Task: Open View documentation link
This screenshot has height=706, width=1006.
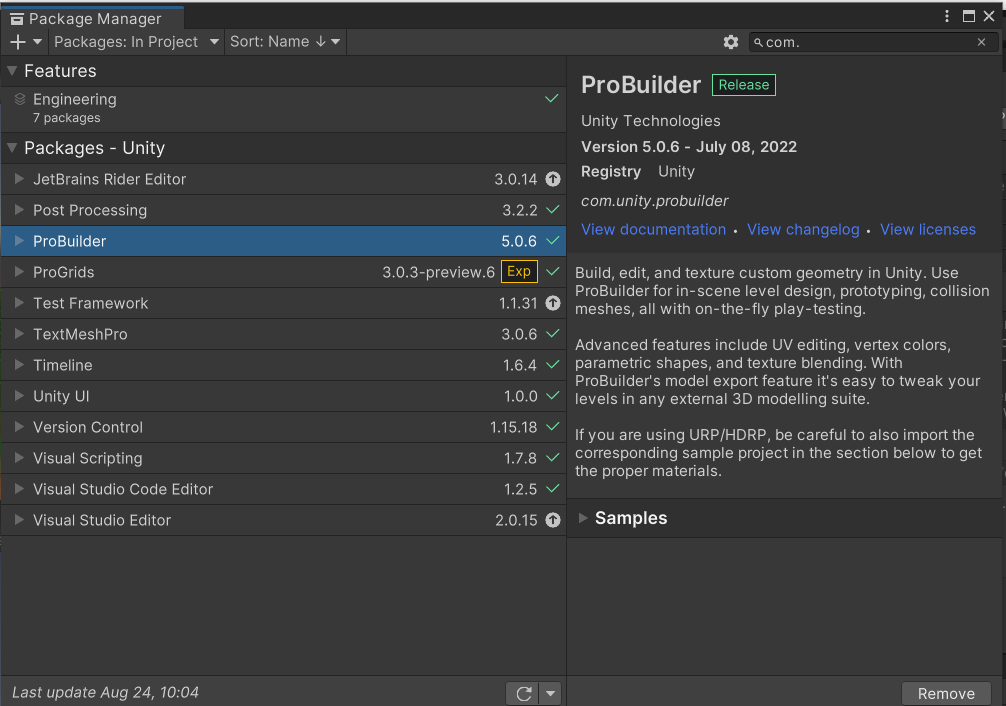Action: point(653,230)
